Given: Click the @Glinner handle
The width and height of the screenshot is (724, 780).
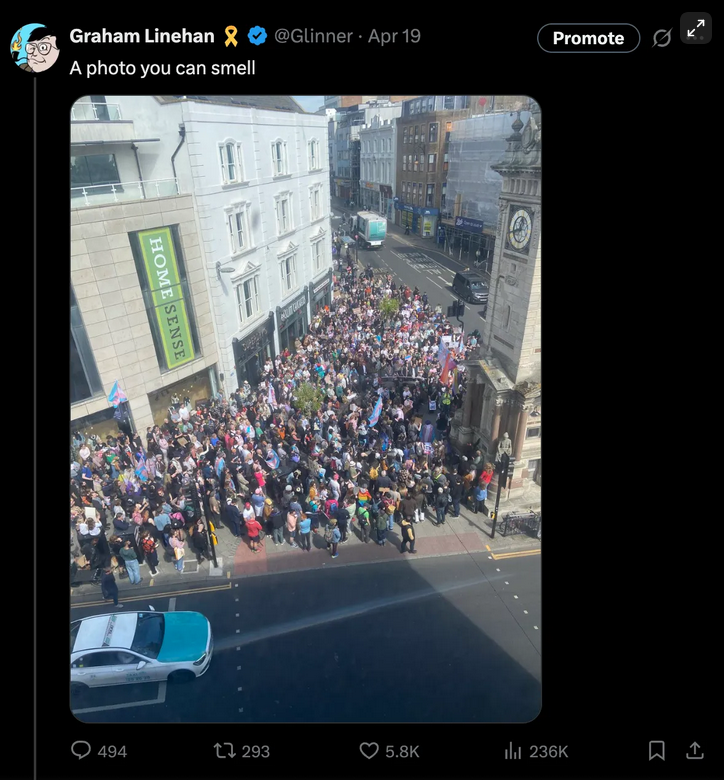Looking at the screenshot, I should (x=313, y=36).
